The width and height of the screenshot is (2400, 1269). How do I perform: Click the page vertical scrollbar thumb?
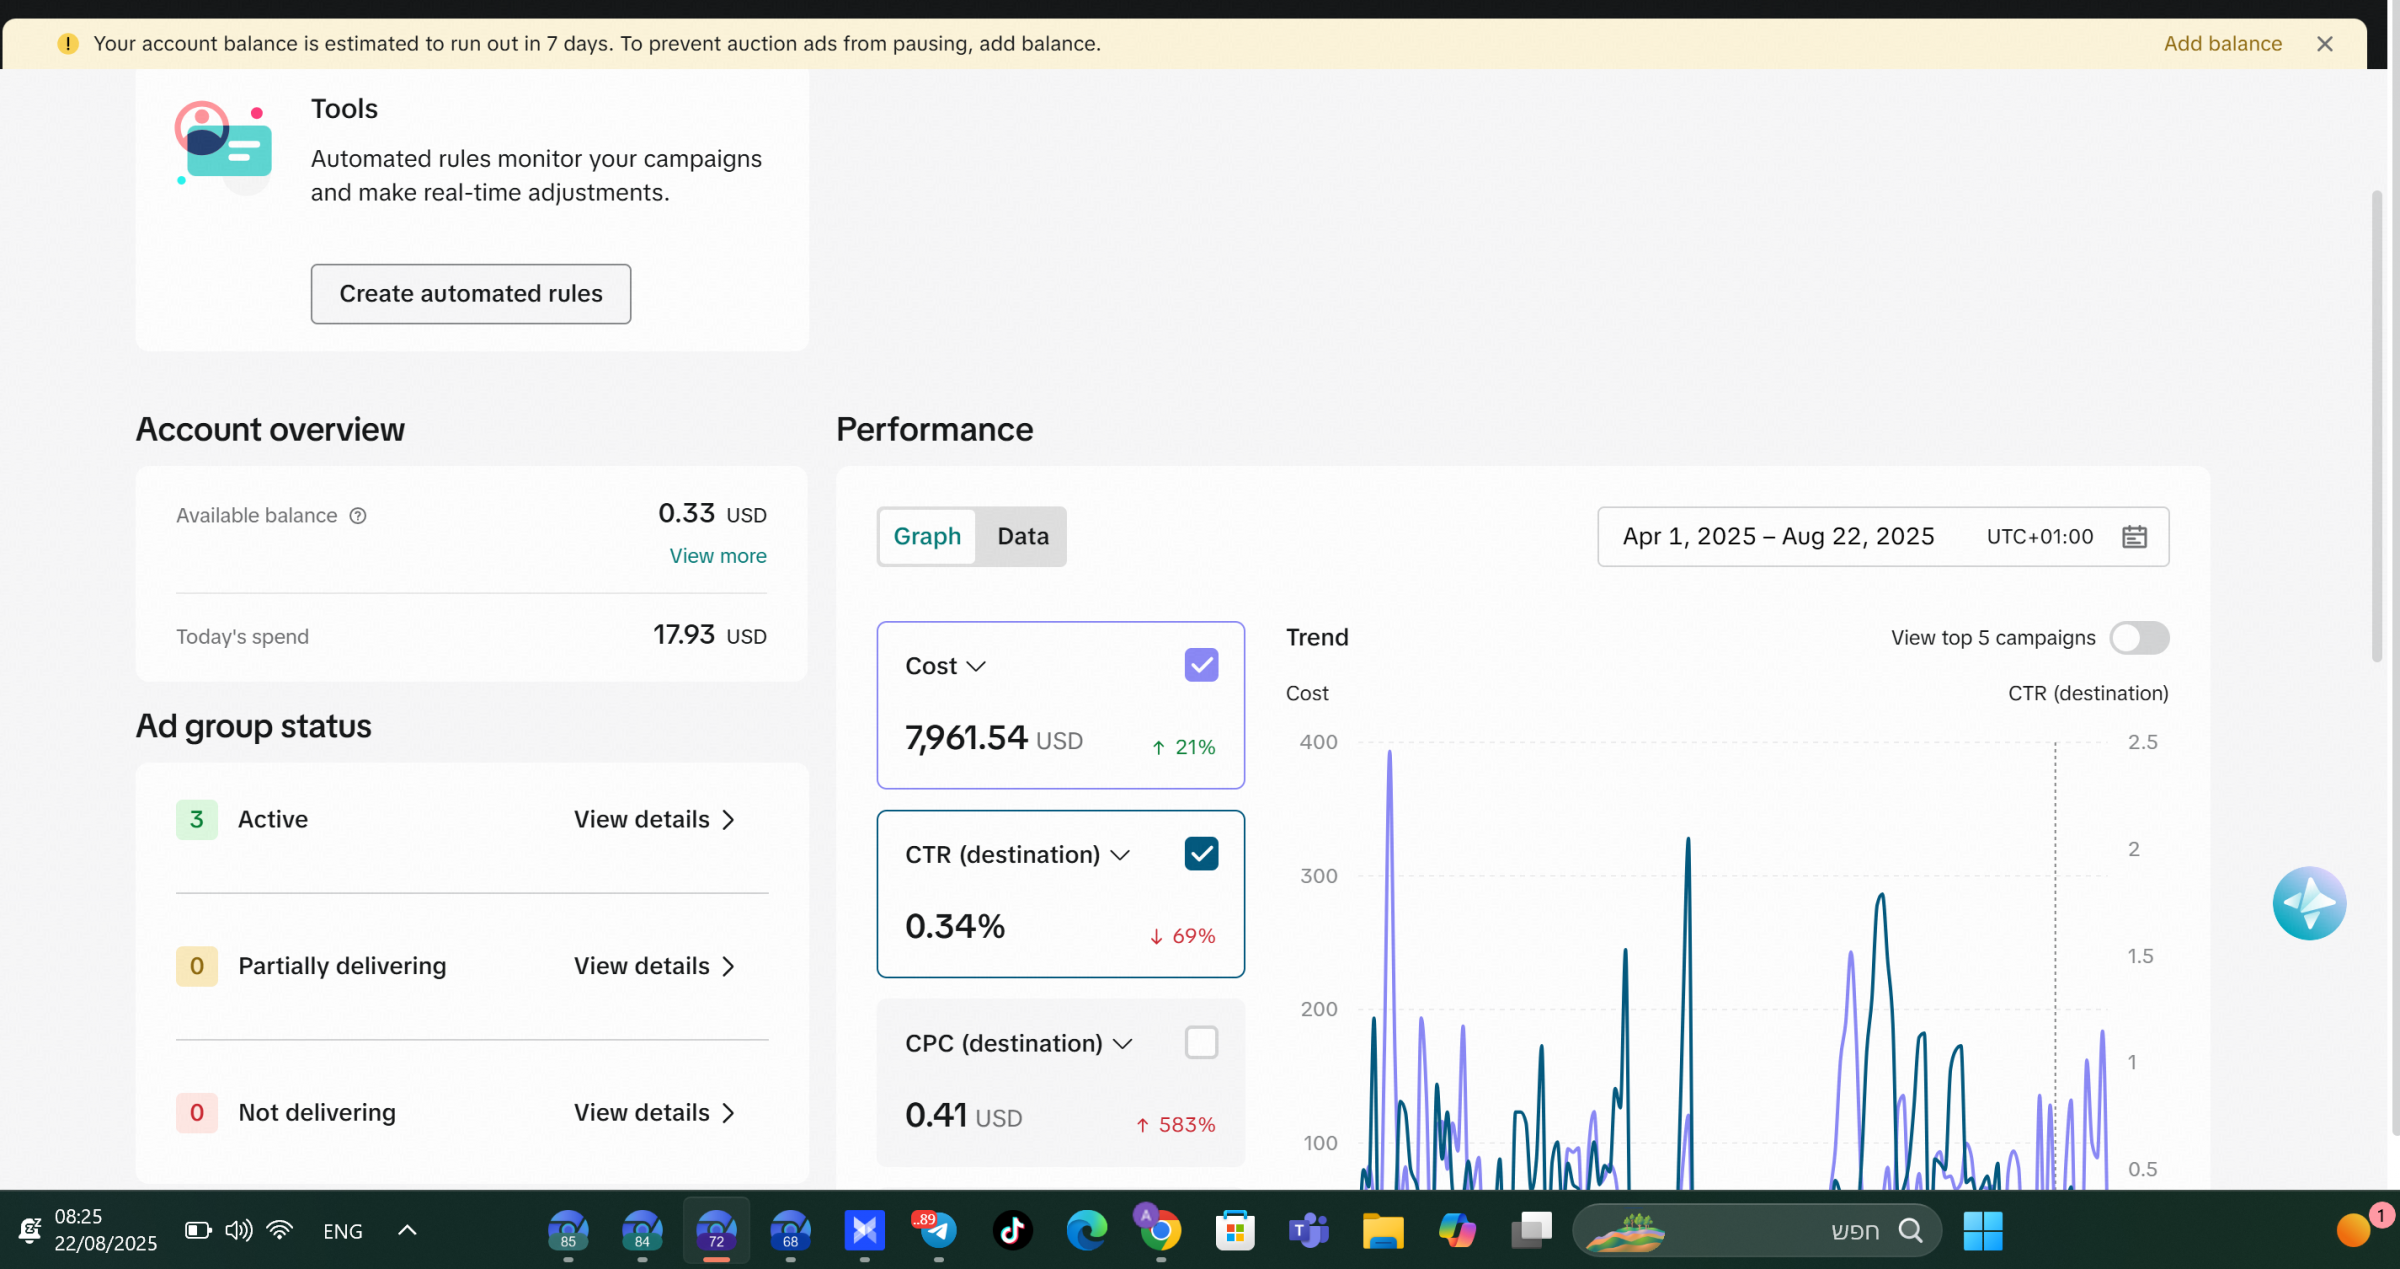point(2377,427)
